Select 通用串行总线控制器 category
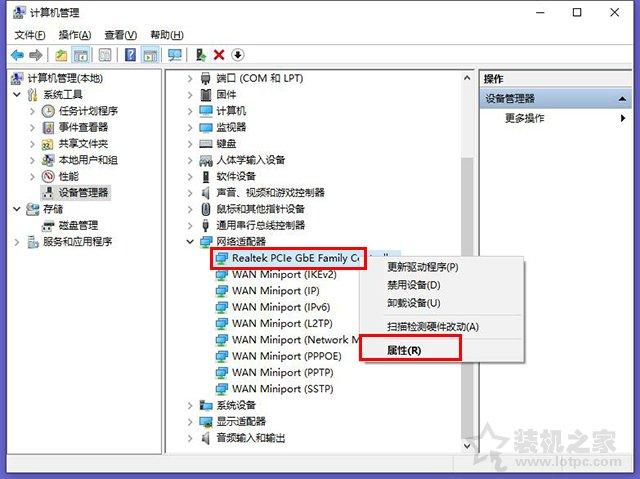 coord(260,225)
